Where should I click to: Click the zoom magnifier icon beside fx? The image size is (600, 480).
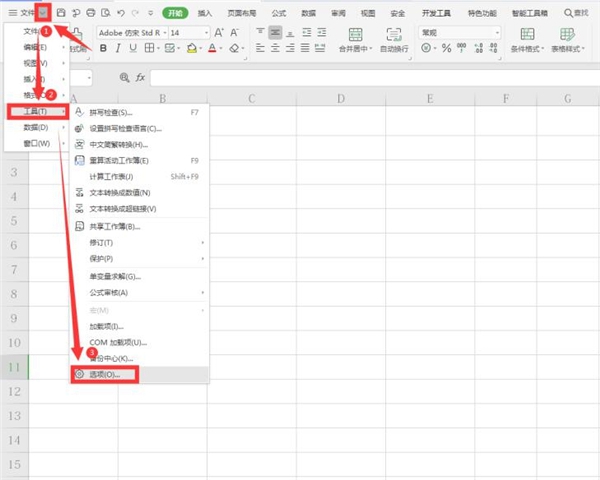coord(124,77)
